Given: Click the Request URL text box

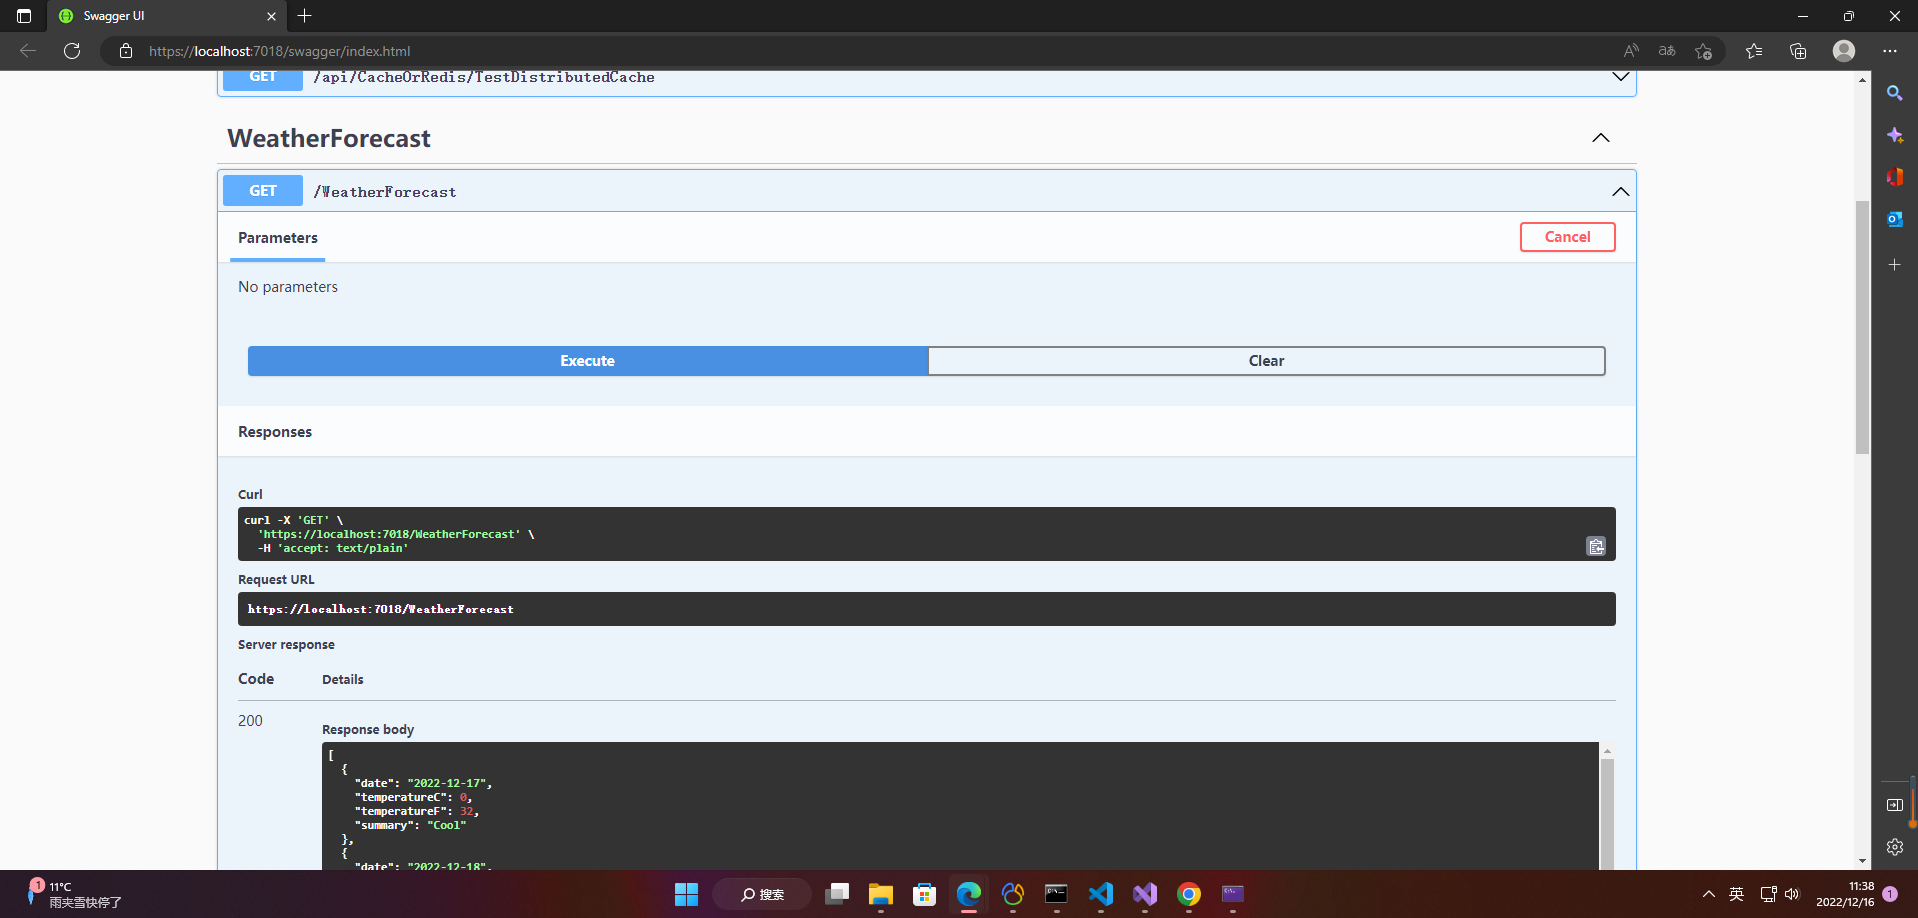Looking at the screenshot, I should pos(926,609).
